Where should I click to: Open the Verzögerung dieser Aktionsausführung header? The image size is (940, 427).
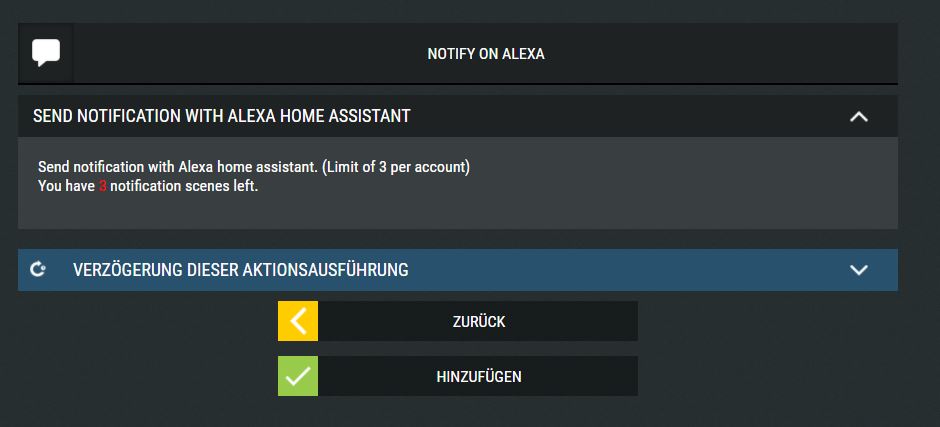pyautogui.click(x=458, y=270)
